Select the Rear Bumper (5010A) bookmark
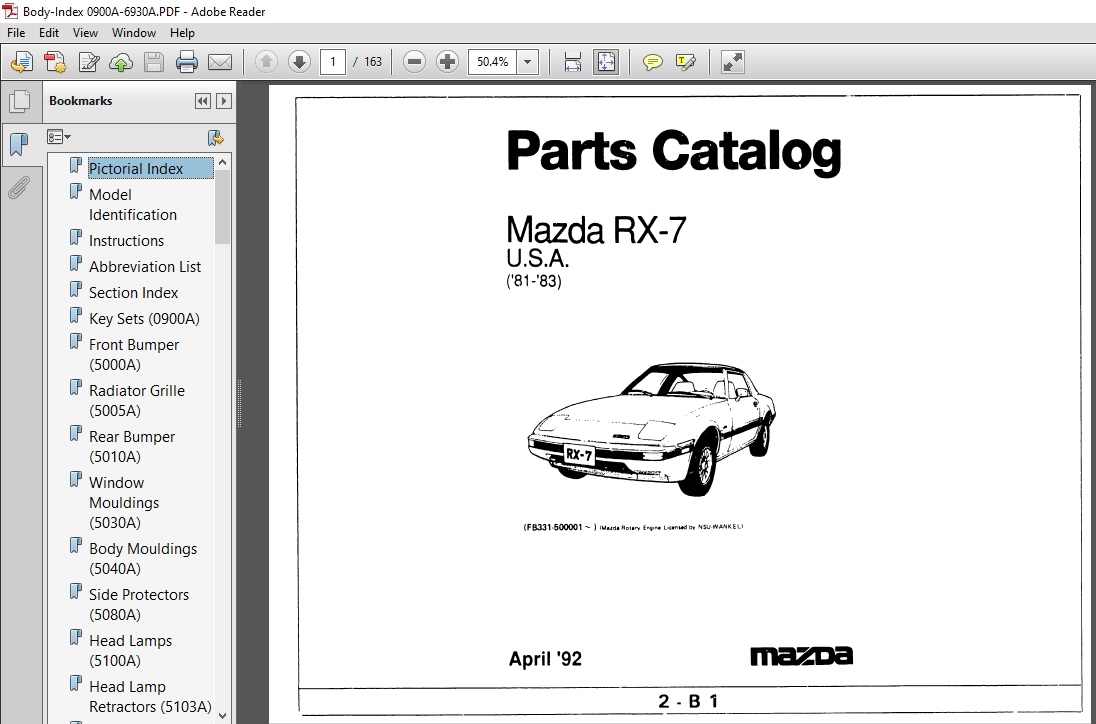The width and height of the screenshot is (1096, 724). pos(132,447)
